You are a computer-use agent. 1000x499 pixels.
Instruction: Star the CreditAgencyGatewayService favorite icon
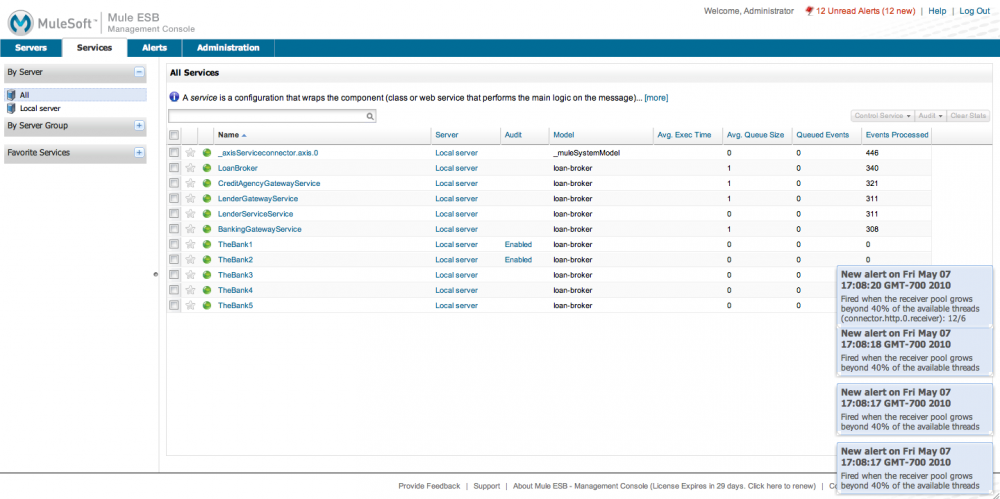click(x=190, y=183)
